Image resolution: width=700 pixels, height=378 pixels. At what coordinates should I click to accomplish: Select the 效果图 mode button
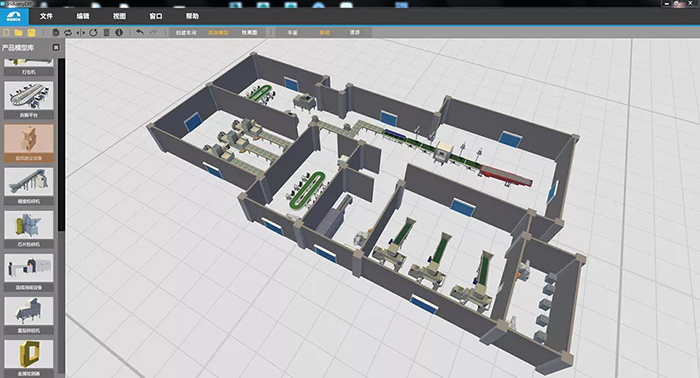250,33
